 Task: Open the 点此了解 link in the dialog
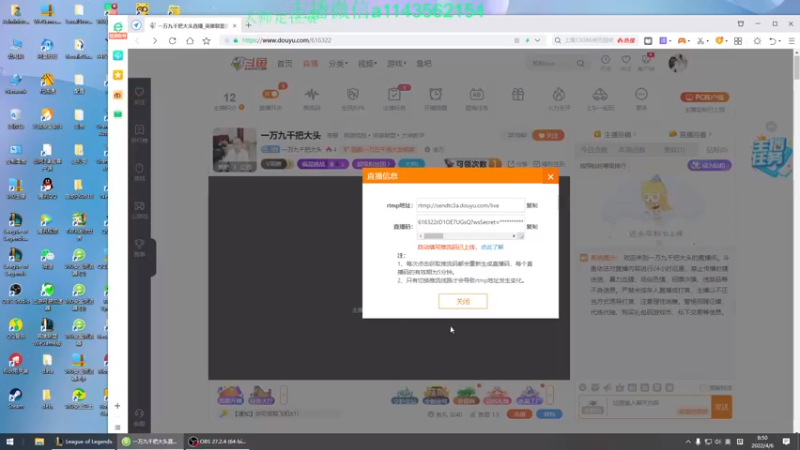click(x=492, y=247)
